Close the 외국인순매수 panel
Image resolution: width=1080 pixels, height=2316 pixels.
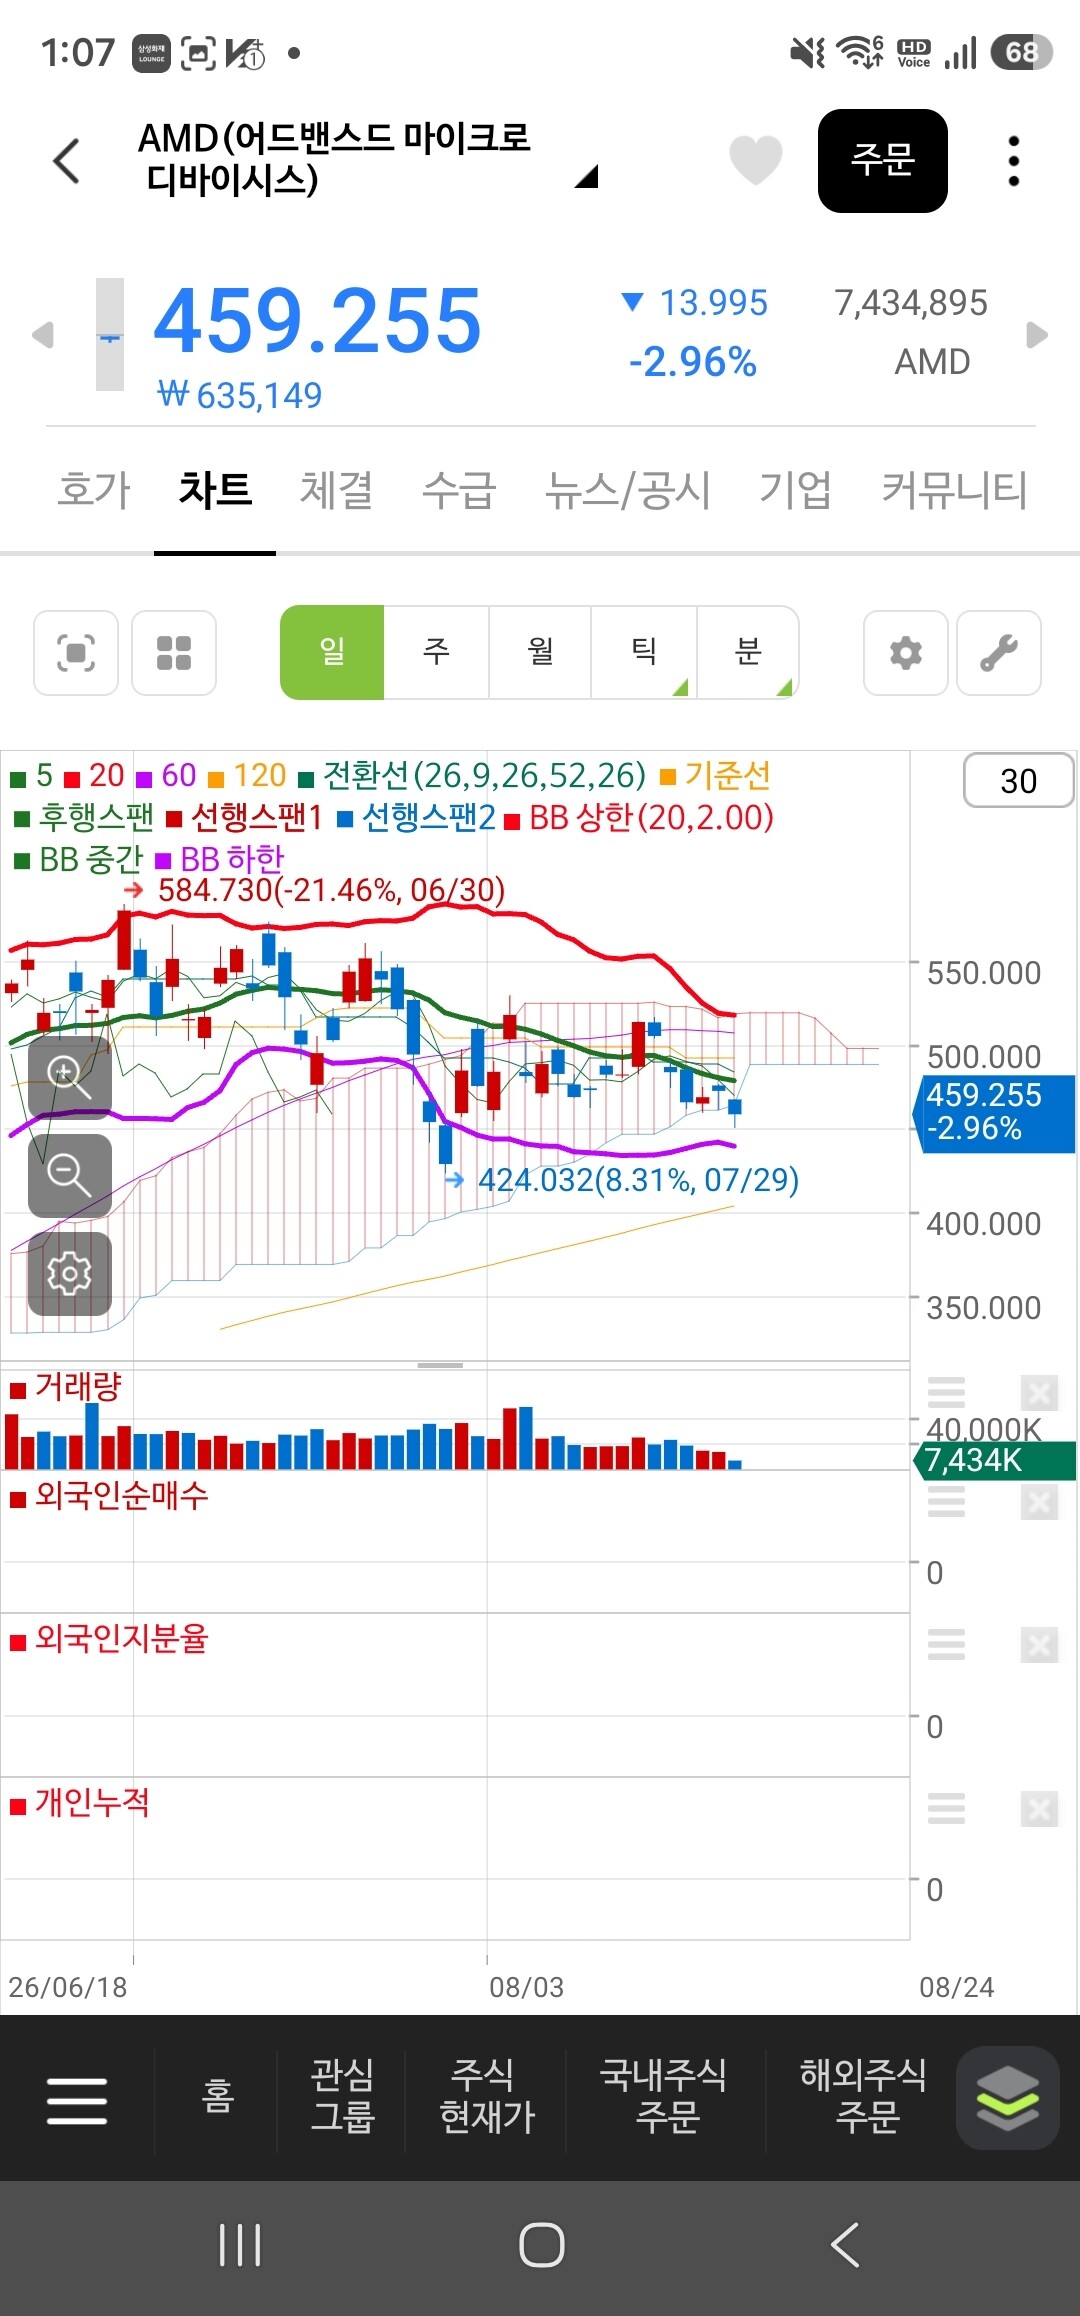[x=1039, y=1501]
